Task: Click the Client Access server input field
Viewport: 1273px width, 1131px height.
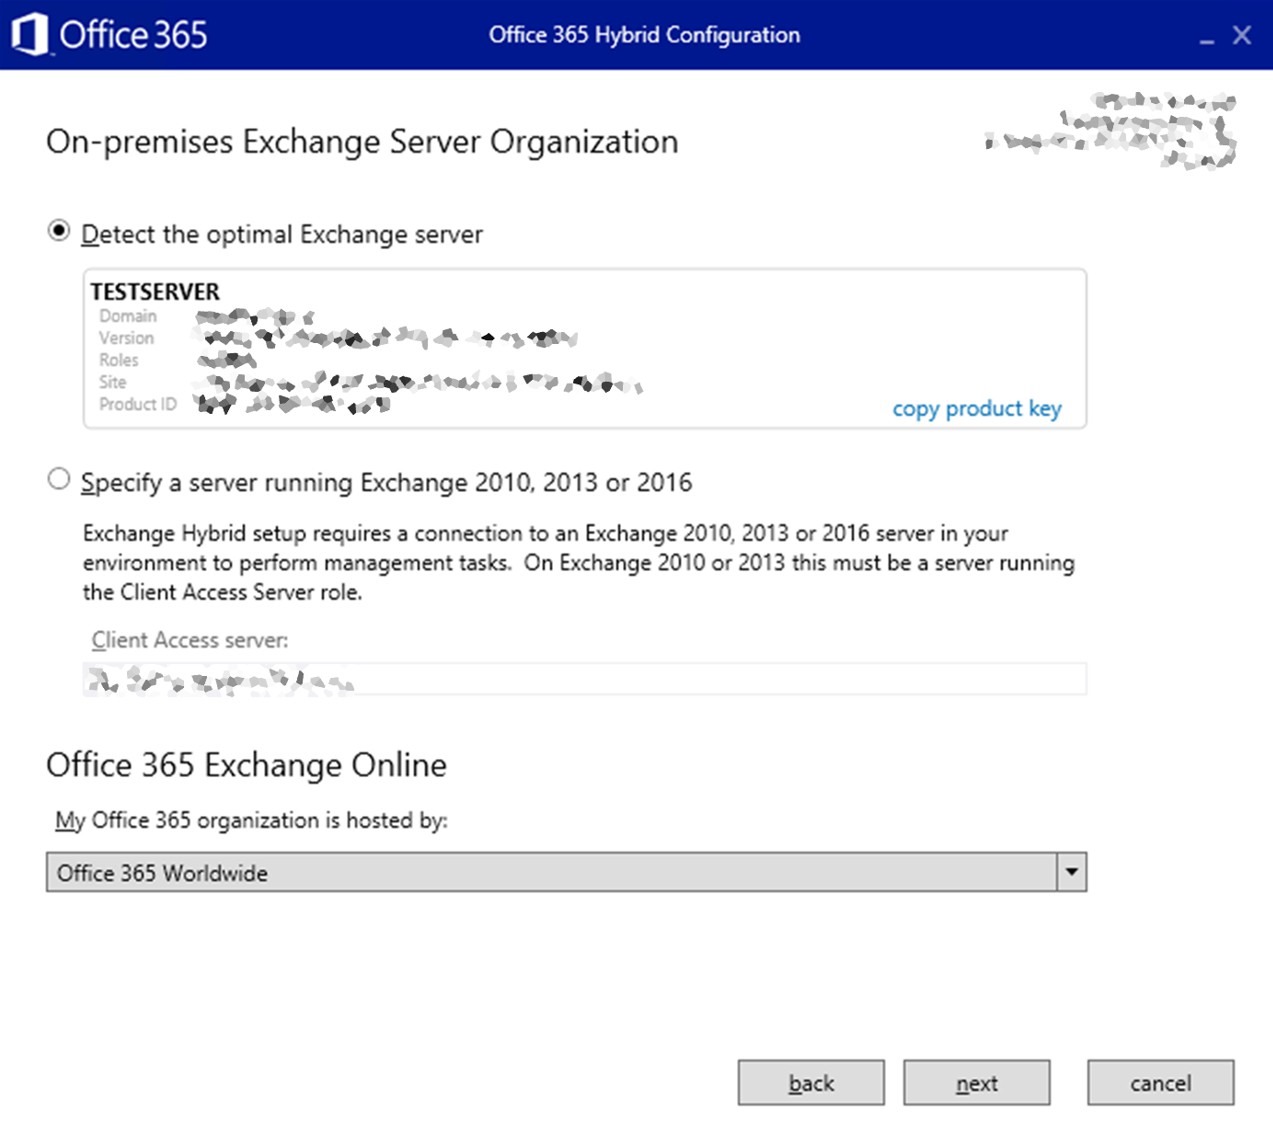Action: tap(584, 679)
